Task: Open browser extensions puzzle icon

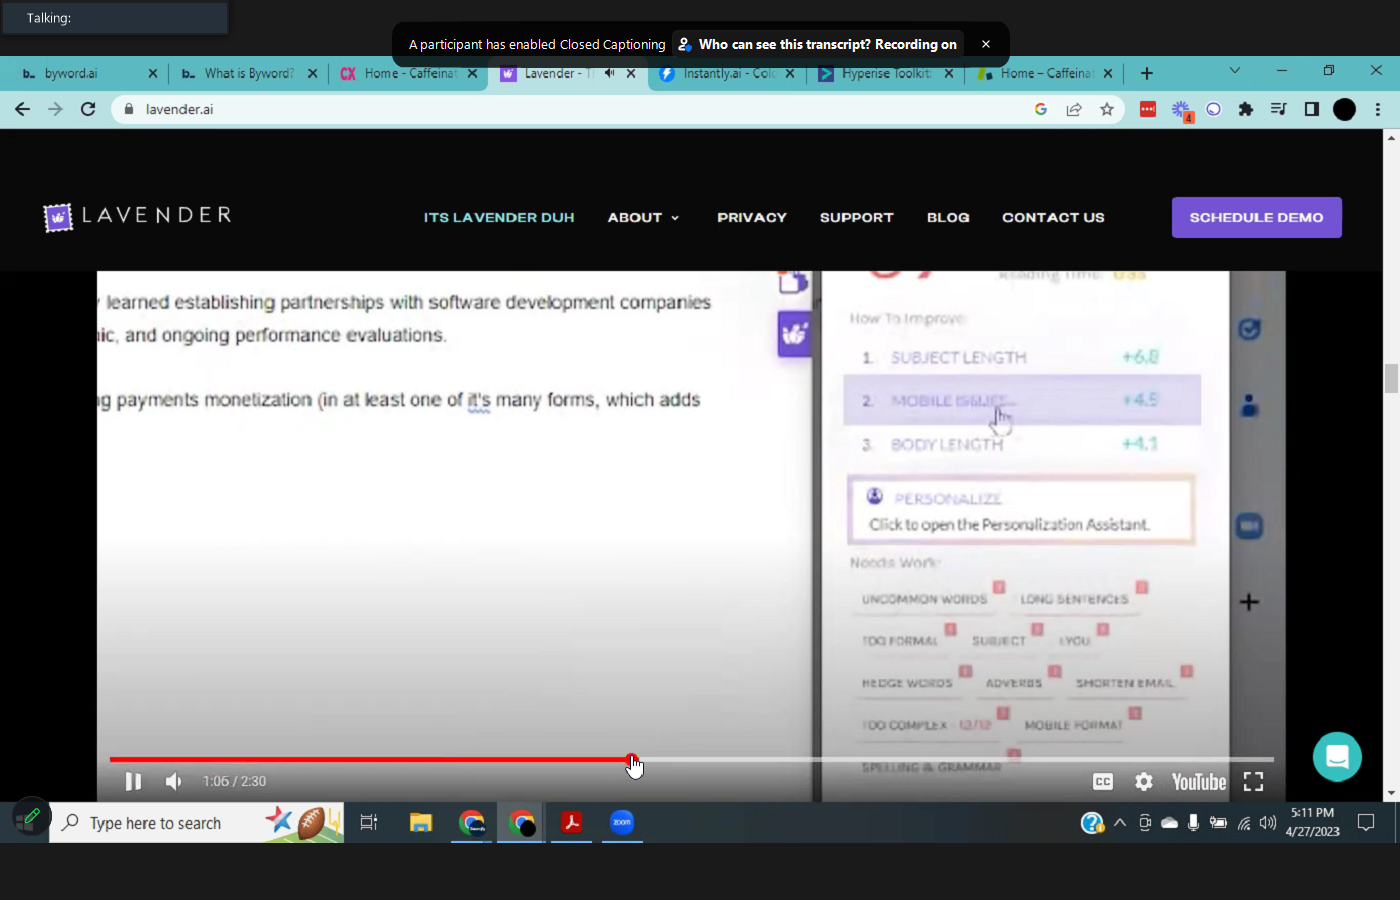Action: (x=1245, y=109)
